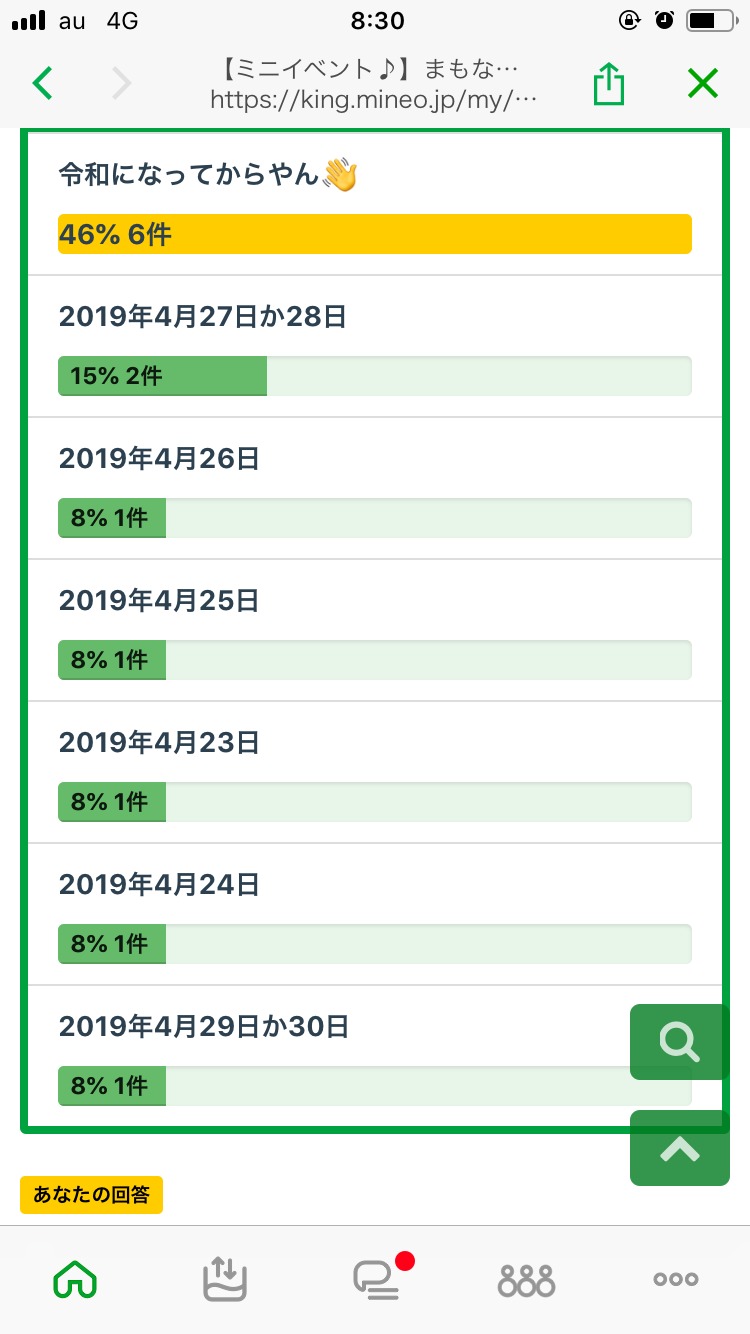The height and width of the screenshot is (1334, 750).
Task: Go to the Home tab icon
Action: click(76, 1279)
